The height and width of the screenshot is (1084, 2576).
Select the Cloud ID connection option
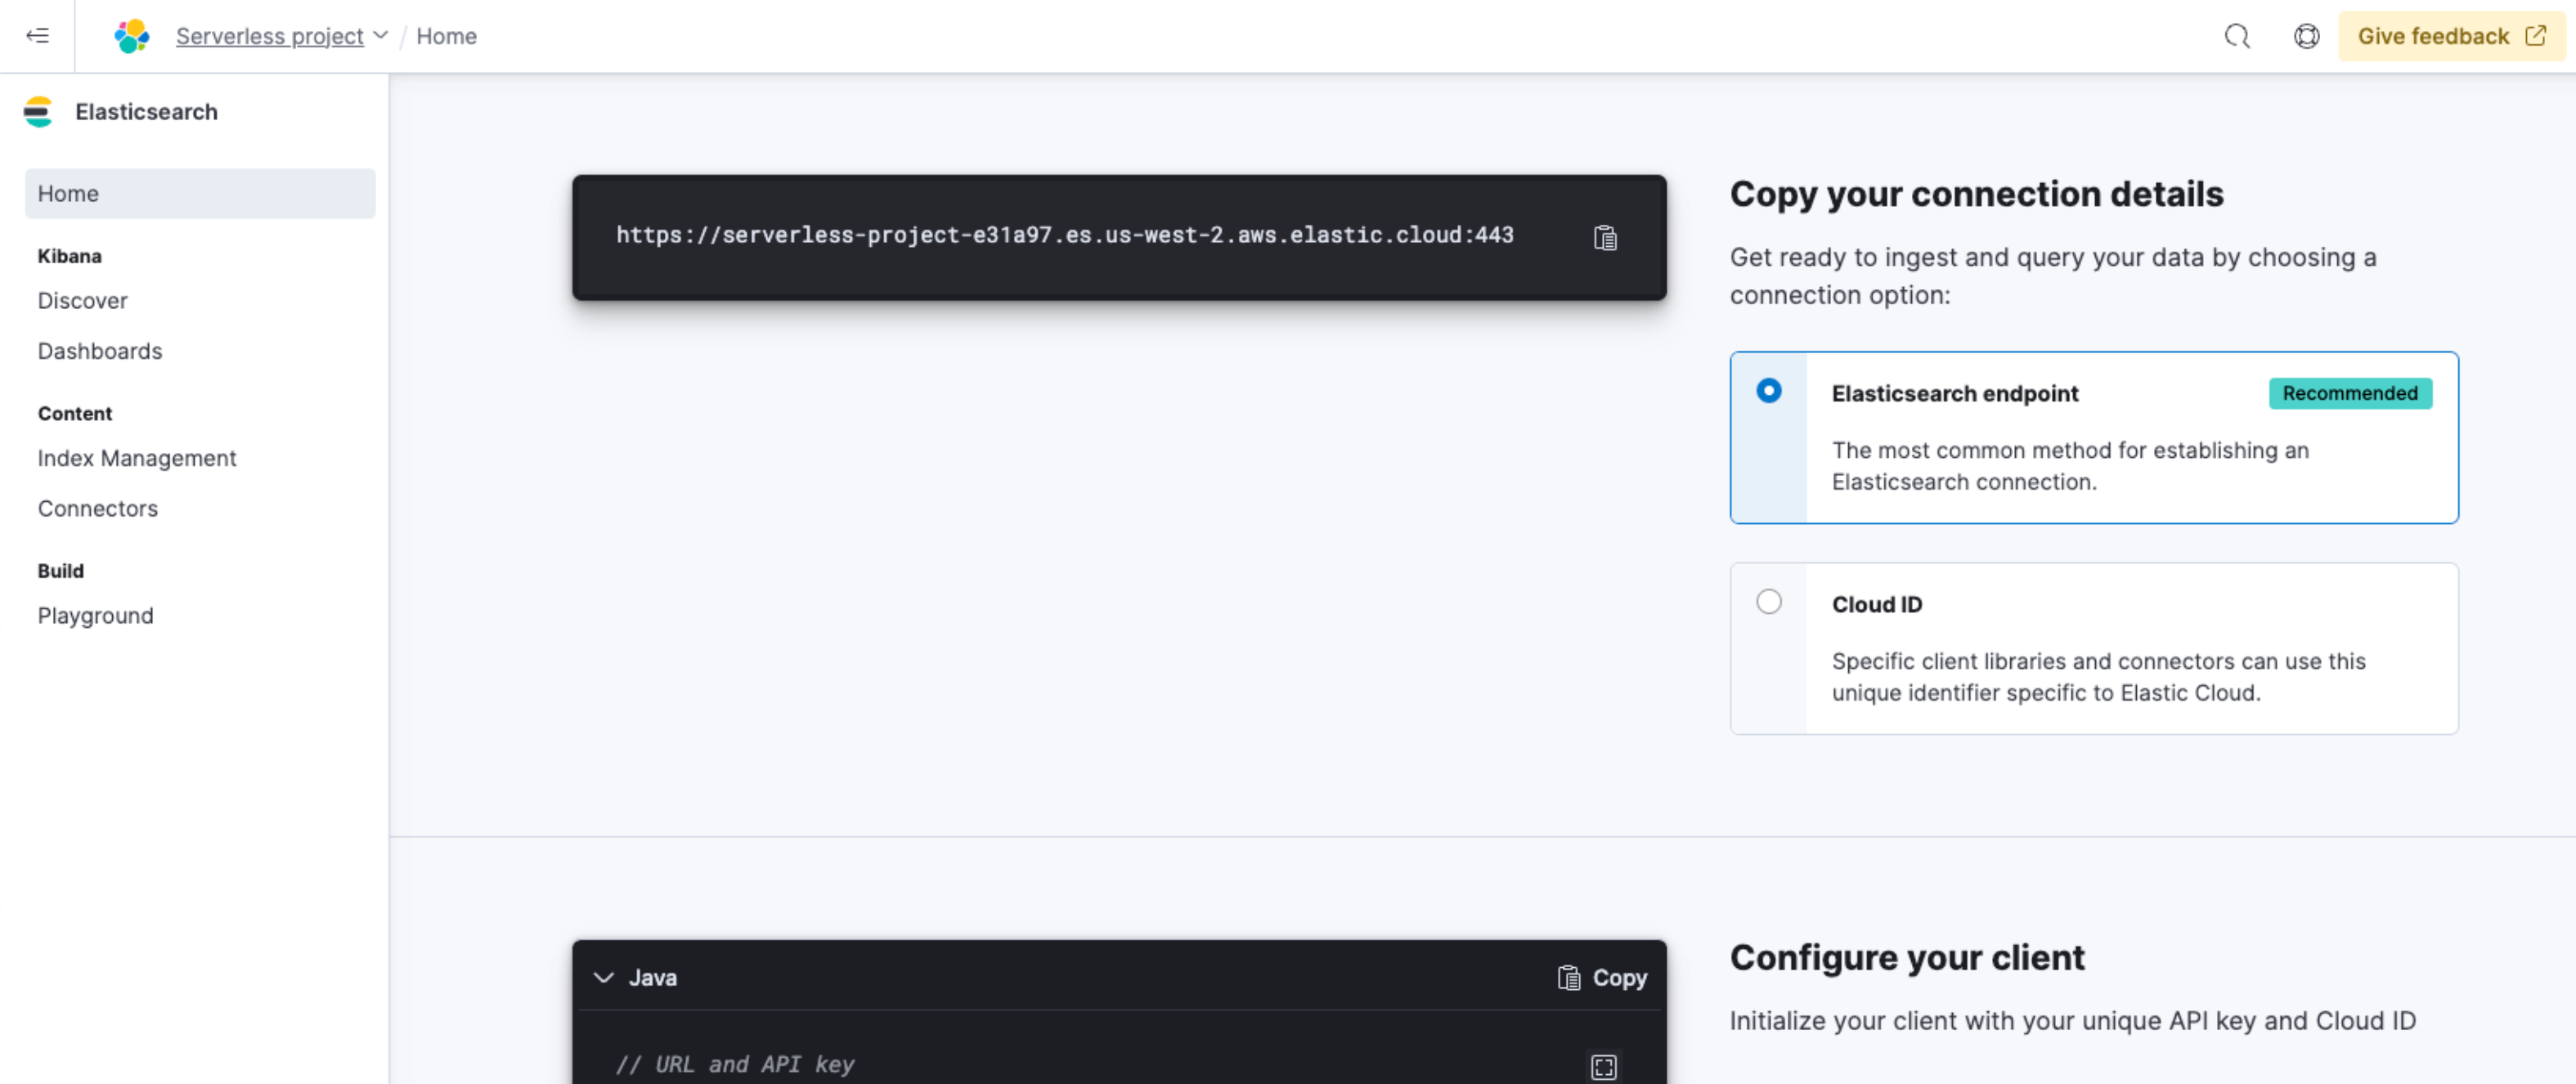1769,602
